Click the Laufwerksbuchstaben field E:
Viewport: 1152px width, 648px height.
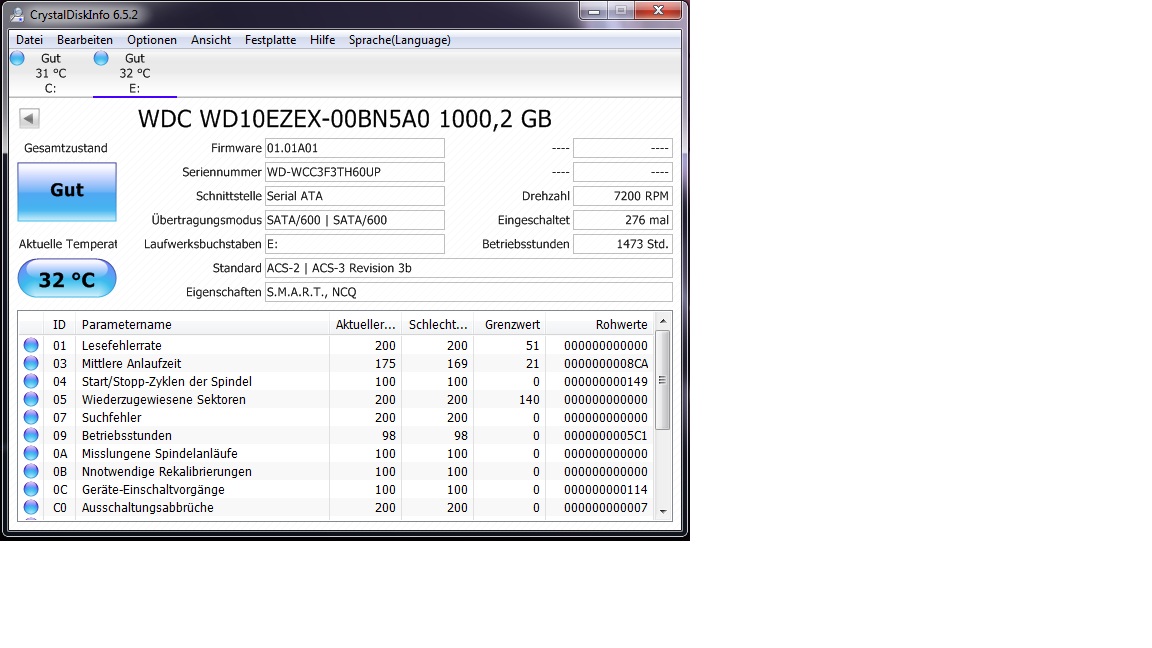pos(355,244)
